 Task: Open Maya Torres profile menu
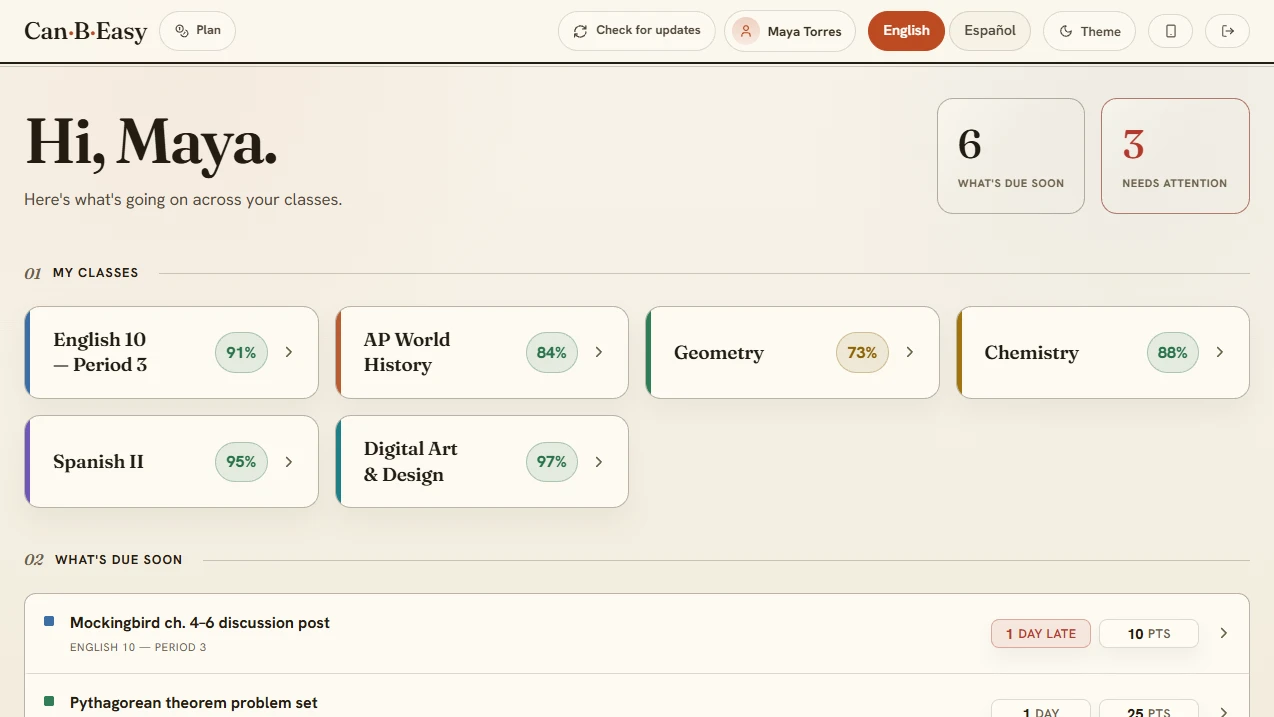click(x=790, y=31)
